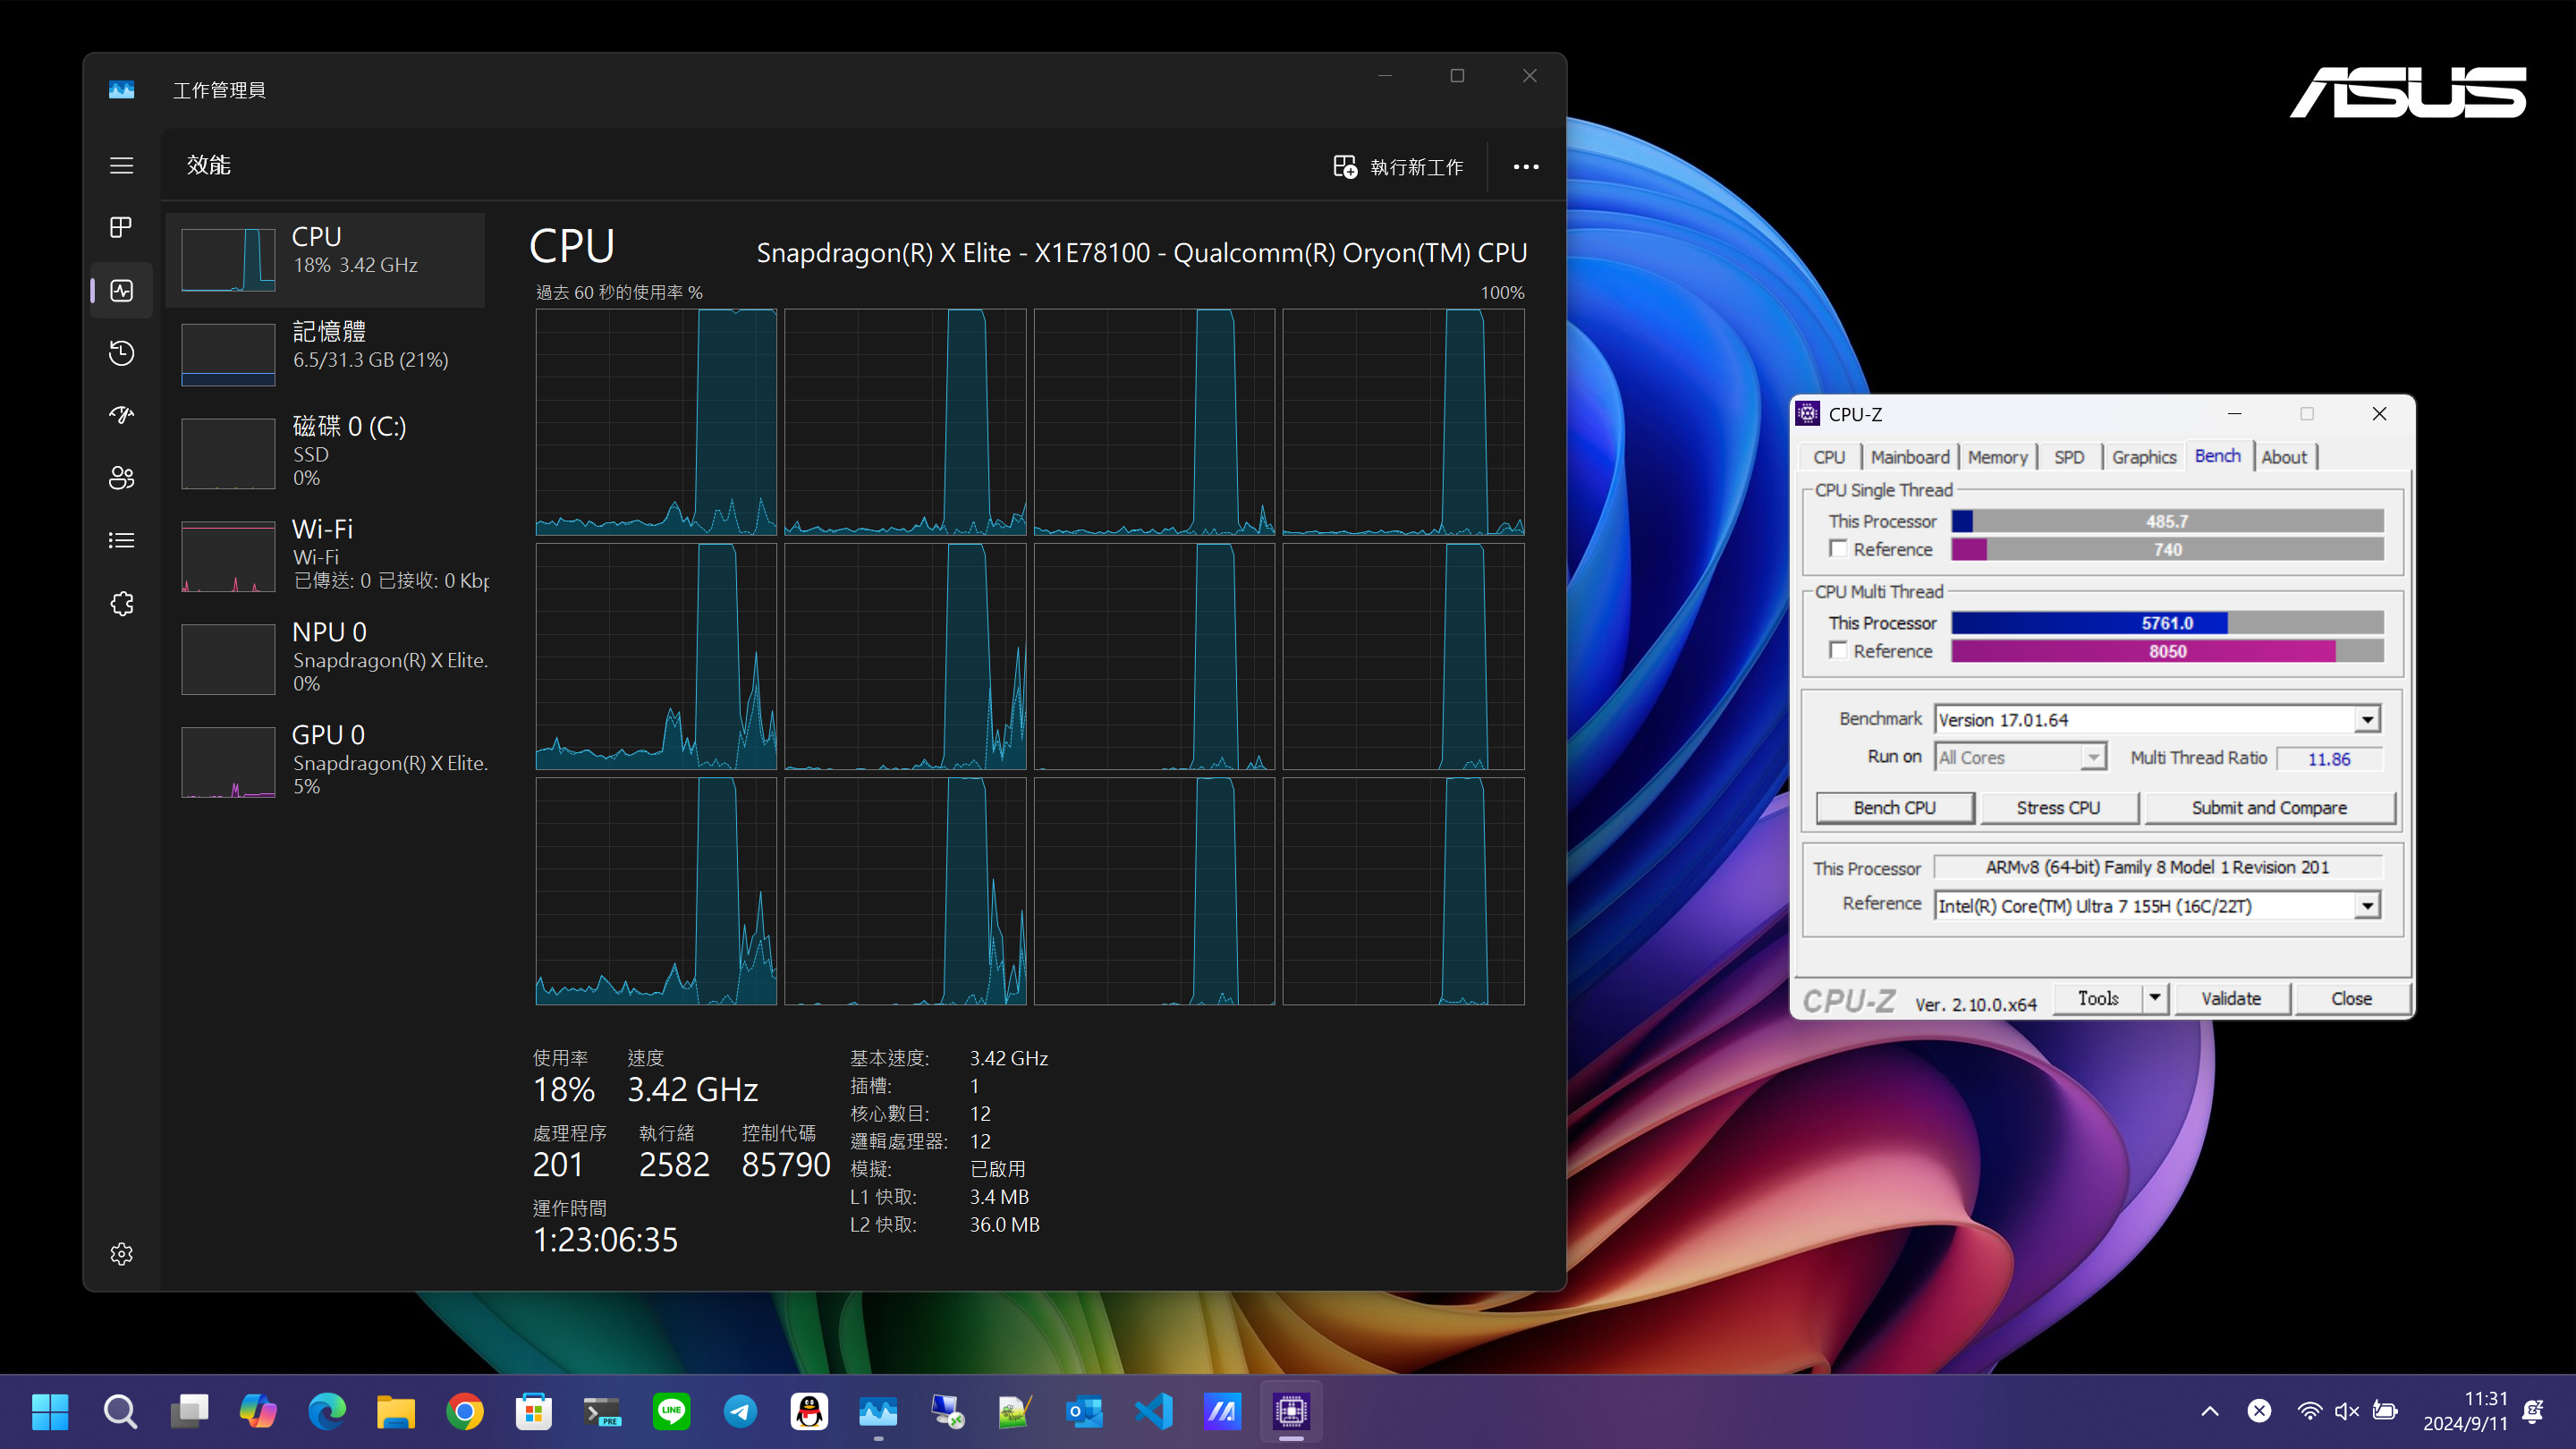Open the Processes page icon in sidebar

pos(121,228)
